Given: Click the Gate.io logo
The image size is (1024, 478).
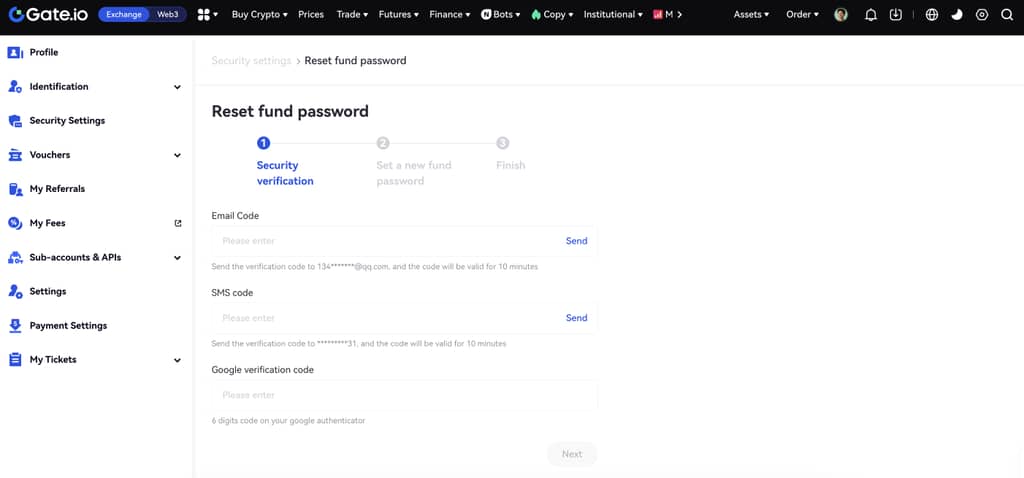Looking at the screenshot, I should (47, 15).
